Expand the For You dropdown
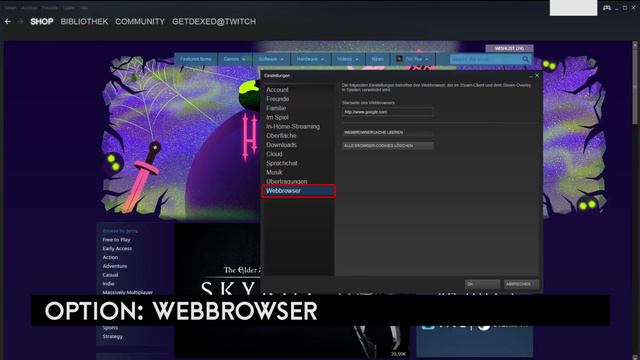The image size is (640, 360). (x=413, y=59)
